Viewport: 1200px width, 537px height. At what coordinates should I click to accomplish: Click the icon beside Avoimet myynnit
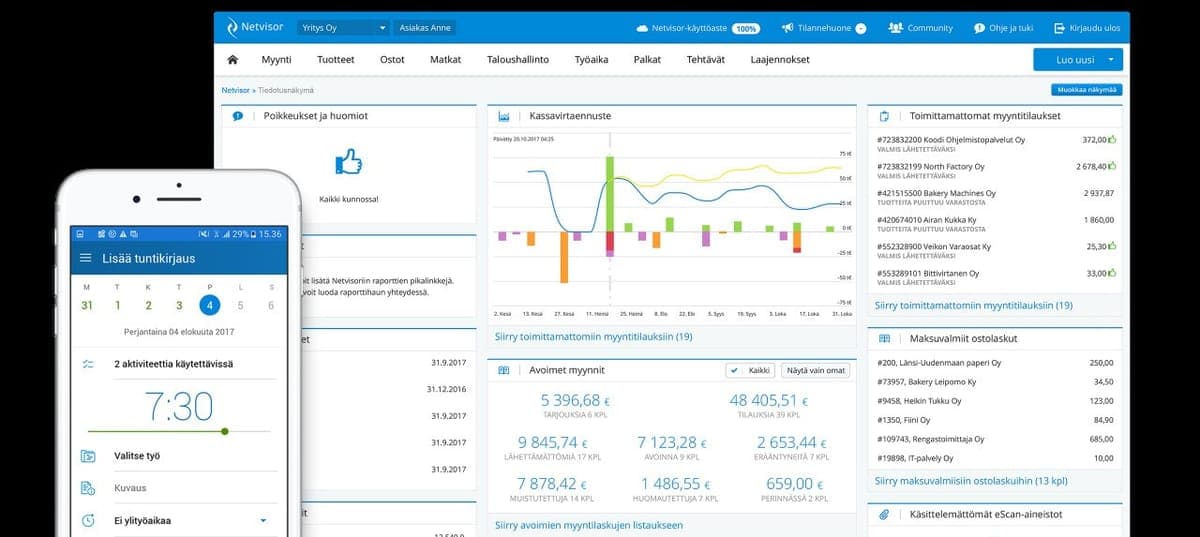[x=504, y=370]
